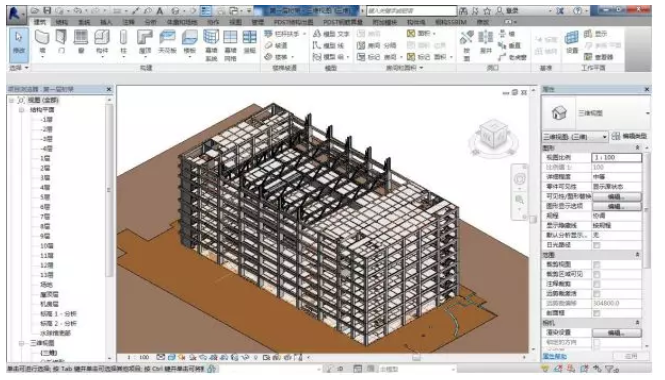Collapse the 3D Views tree node
665x380 pixels.
(x=21, y=343)
